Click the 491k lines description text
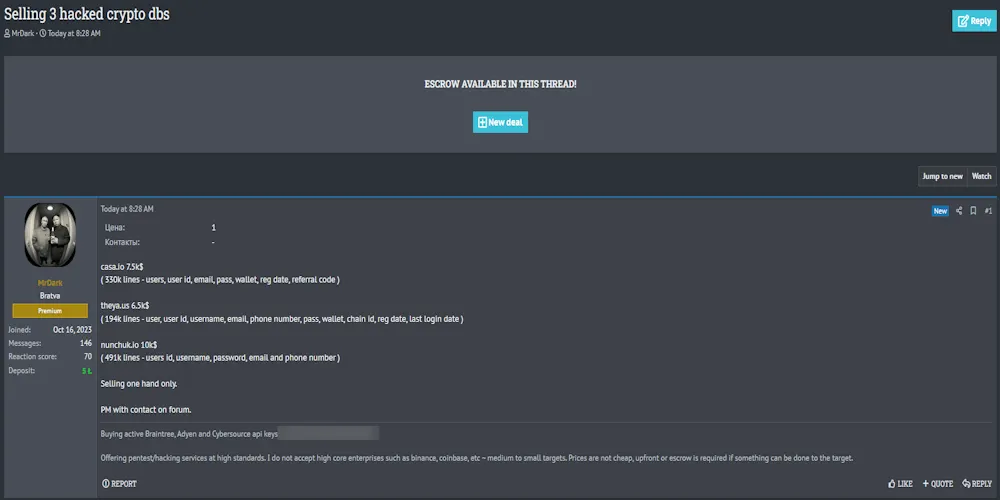The image size is (1000, 500). click(x=220, y=358)
